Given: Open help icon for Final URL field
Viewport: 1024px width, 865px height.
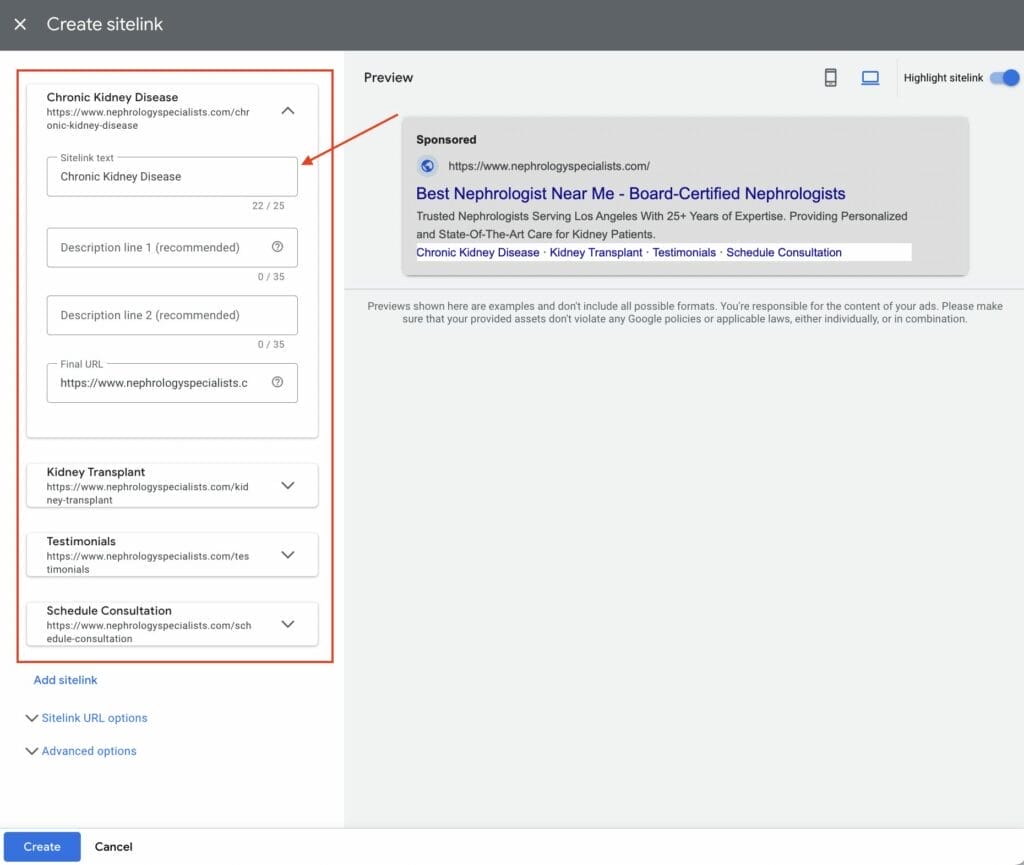Looking at the screenshot, I should 278,382.
